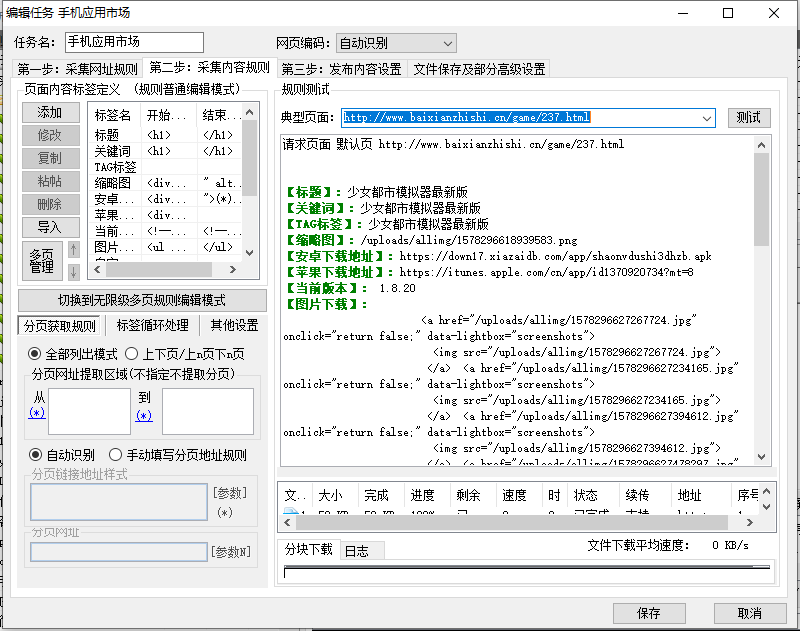
Task: Cancel editing with 取消 button
Action: tap(749, 613)
